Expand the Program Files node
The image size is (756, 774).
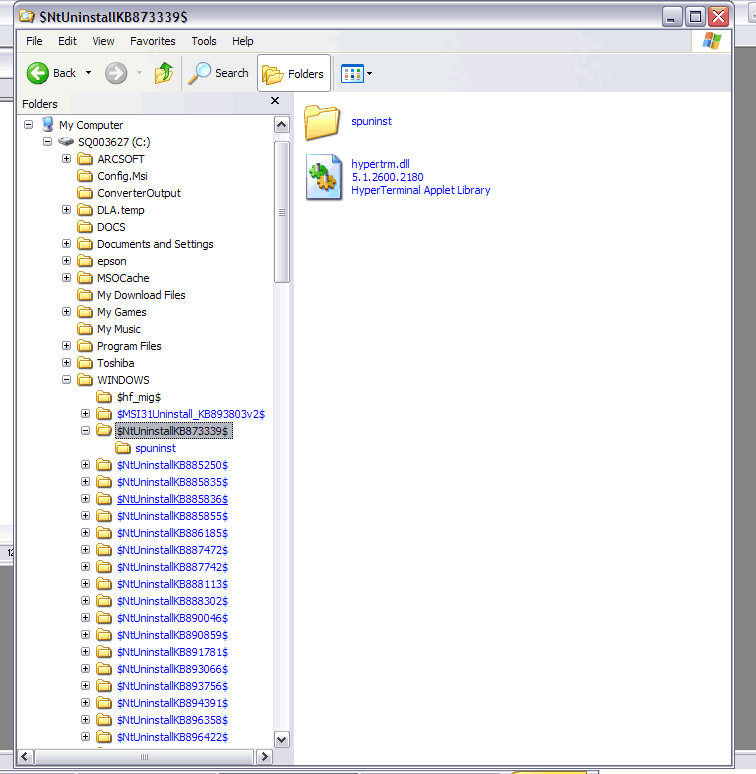tap(66, 346)
